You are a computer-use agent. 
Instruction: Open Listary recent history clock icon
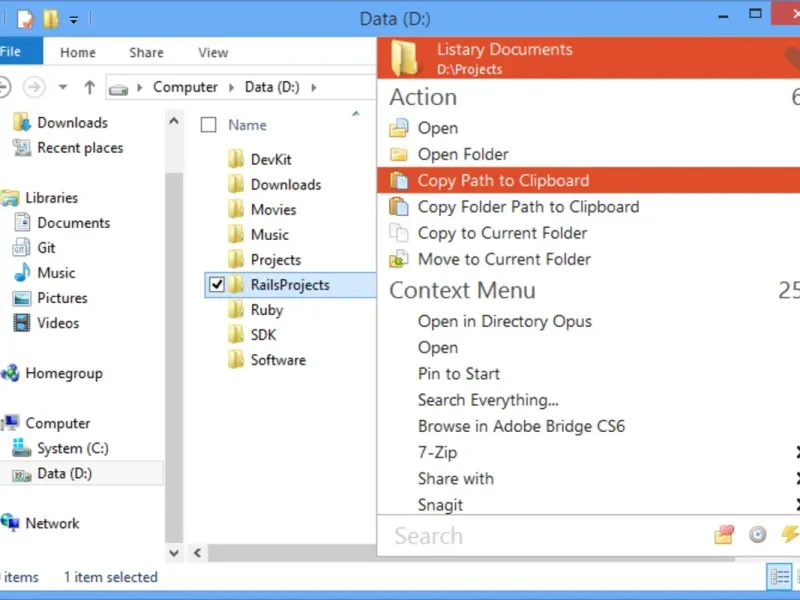(758, 534)
